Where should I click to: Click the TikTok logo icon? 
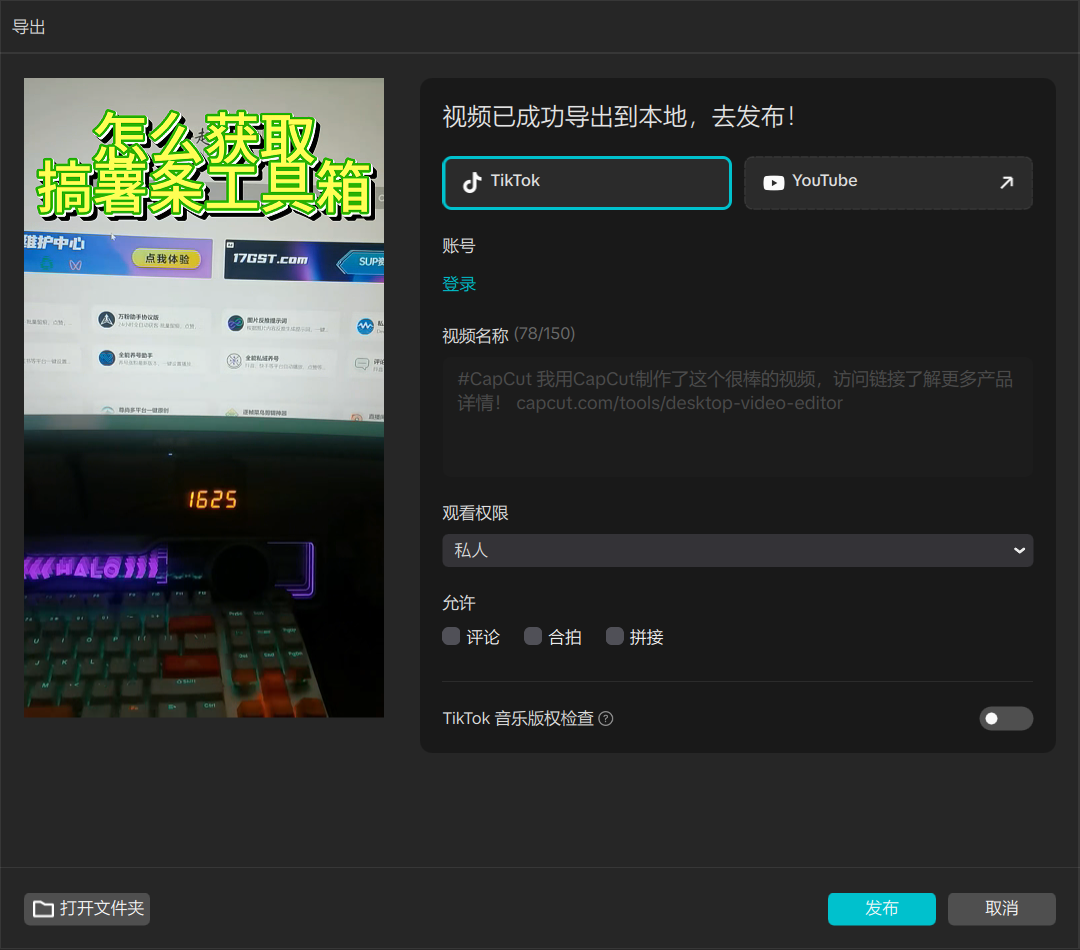tap(472, 182)
